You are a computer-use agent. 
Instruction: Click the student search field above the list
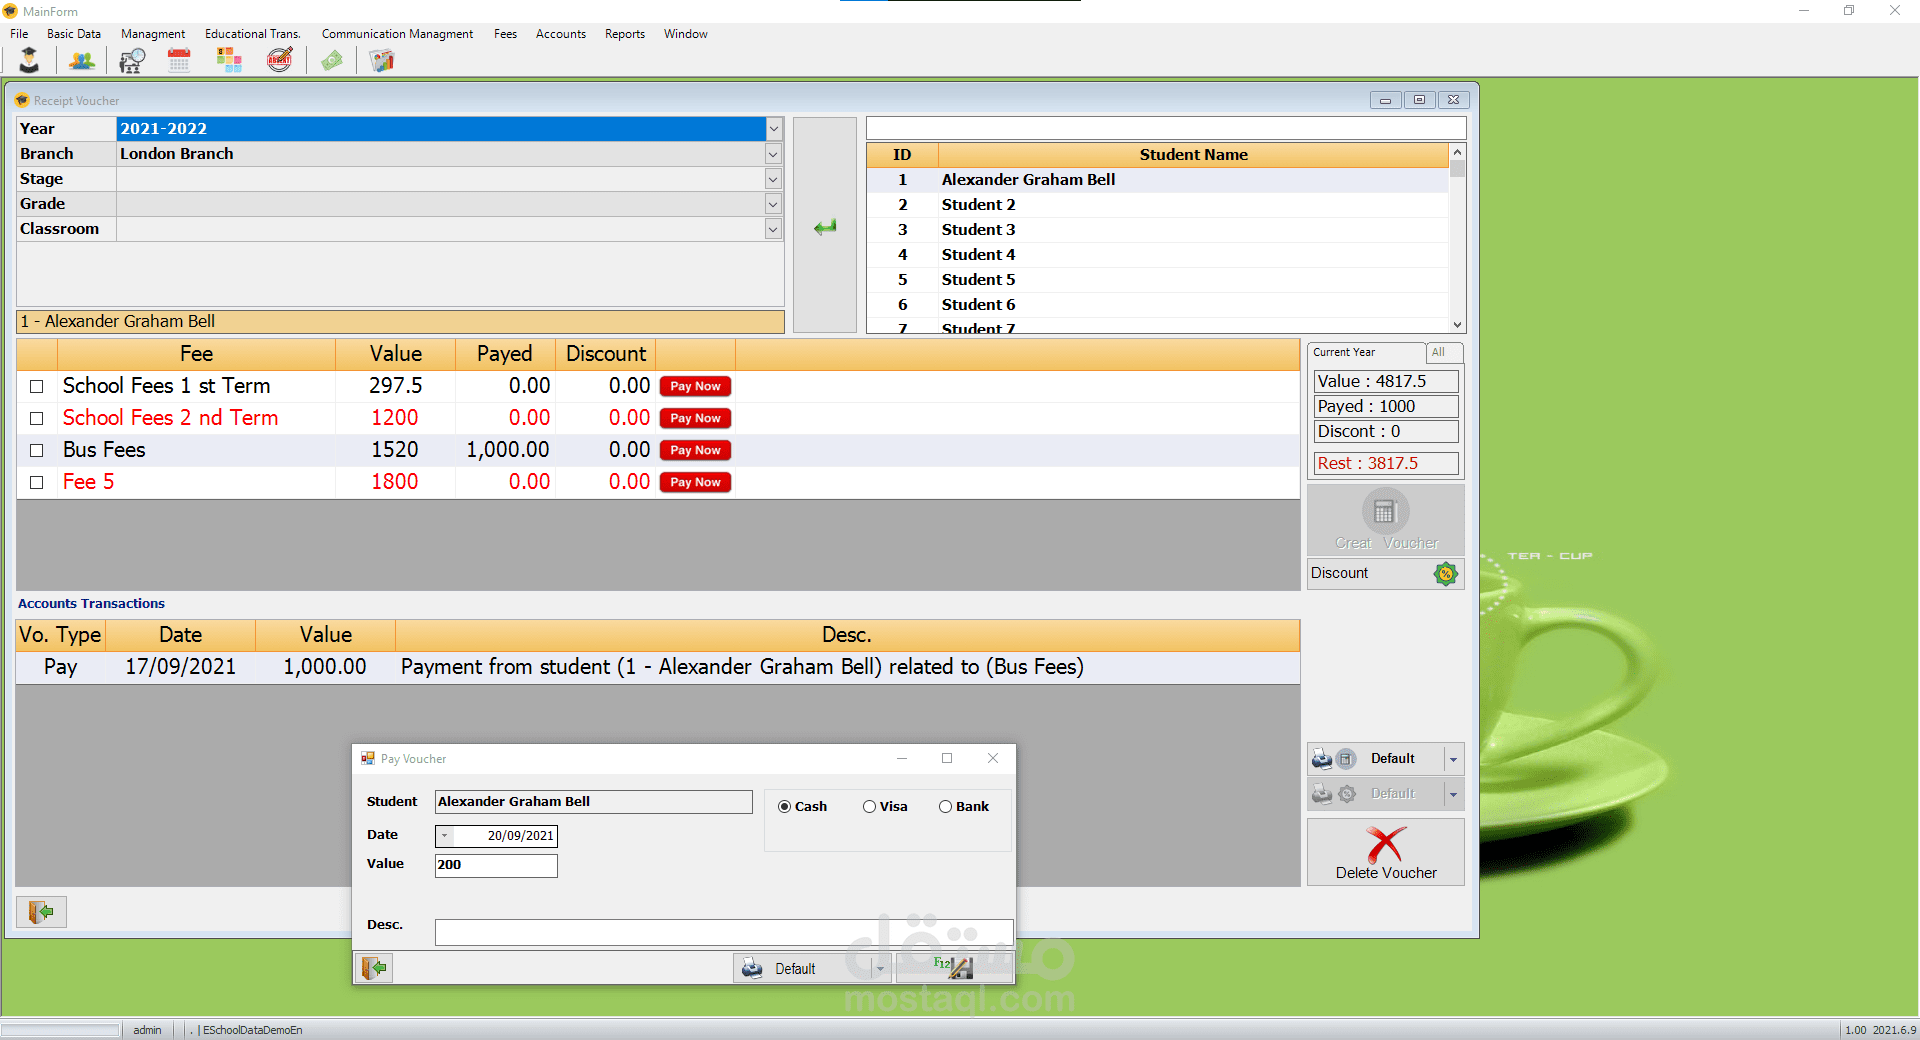click(x=1166, y=128)
